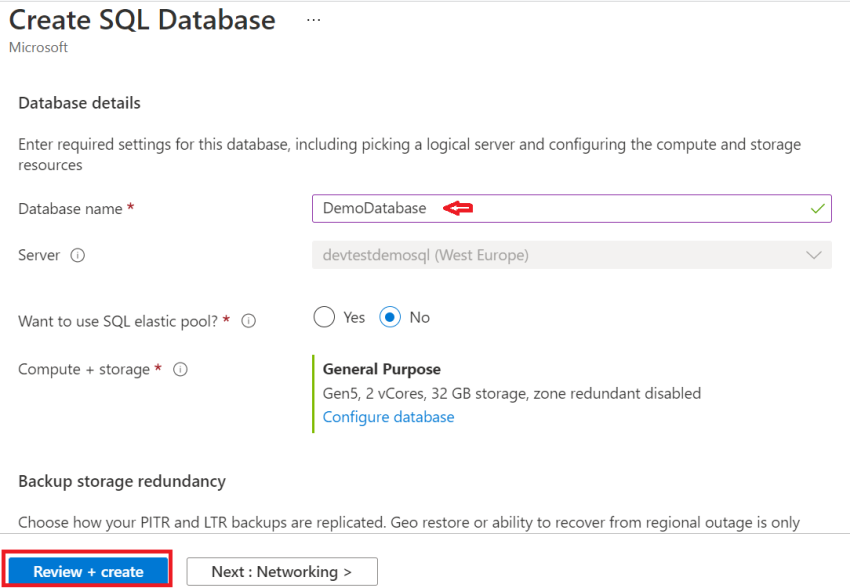Screen dimensions: 850x588
Task: Click the disabled server combo box
Action: [570, 255]
